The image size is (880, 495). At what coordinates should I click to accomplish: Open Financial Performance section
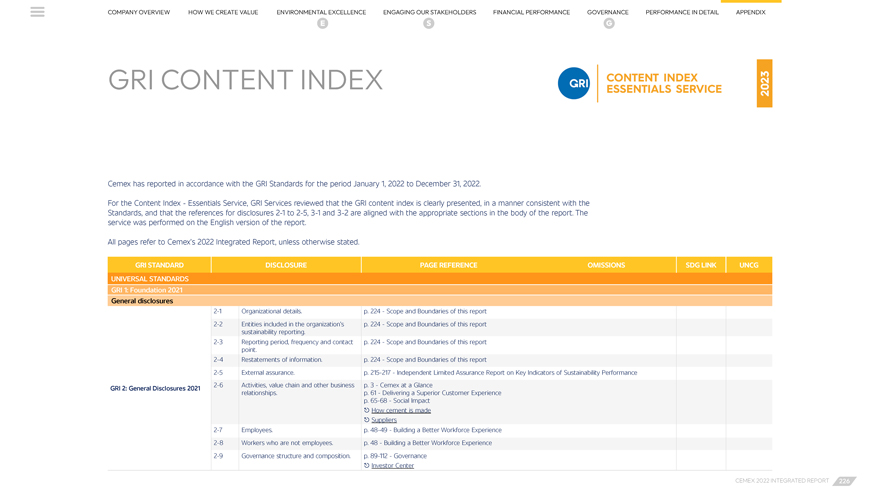531,12
